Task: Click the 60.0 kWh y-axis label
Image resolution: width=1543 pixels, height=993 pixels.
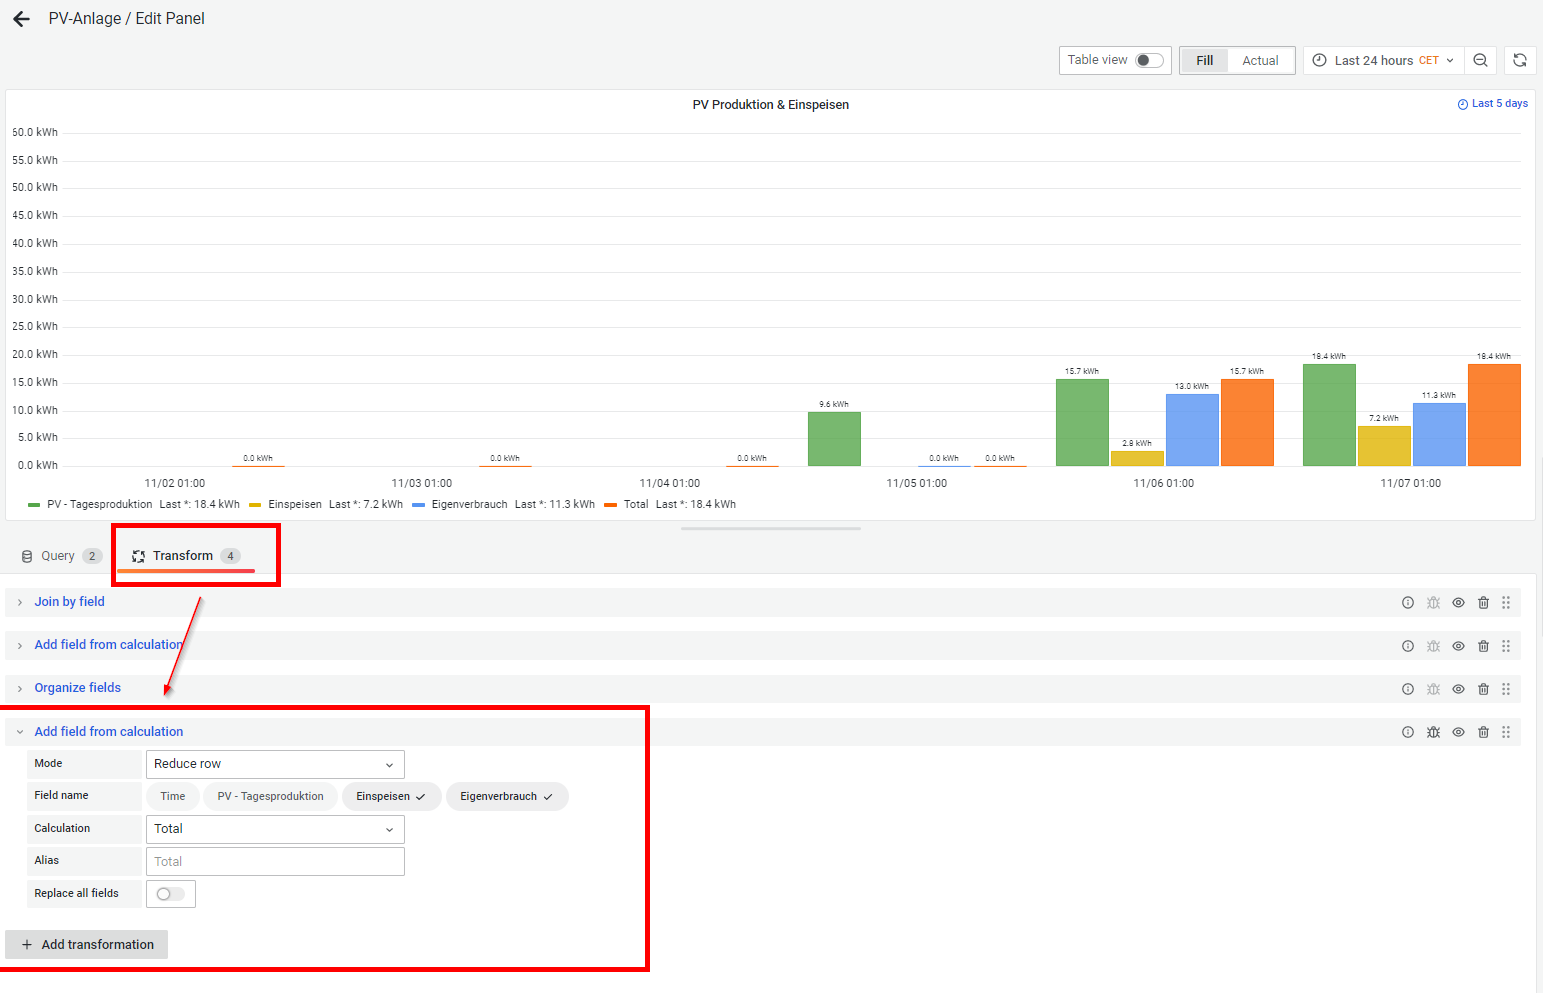Action: tap(35, 133)
